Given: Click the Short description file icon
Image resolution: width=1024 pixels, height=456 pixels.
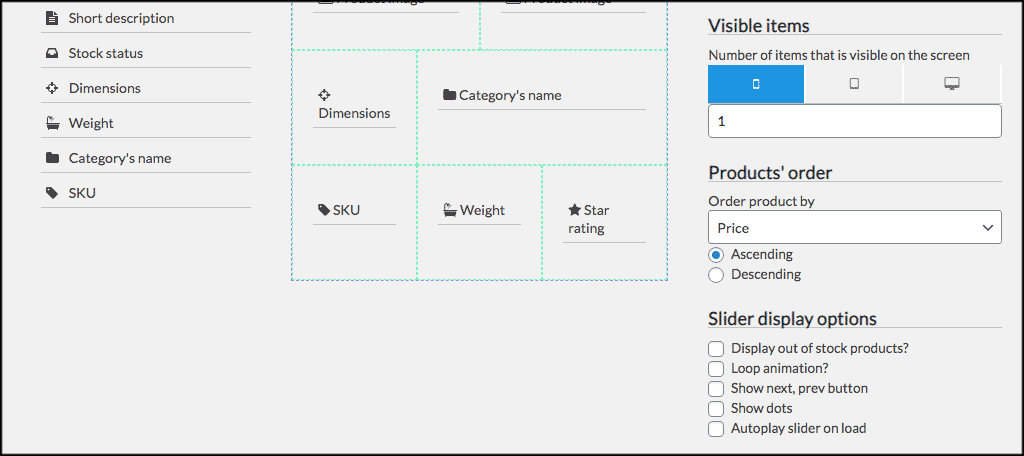Looking at the screenshot, I should [52, 18].
